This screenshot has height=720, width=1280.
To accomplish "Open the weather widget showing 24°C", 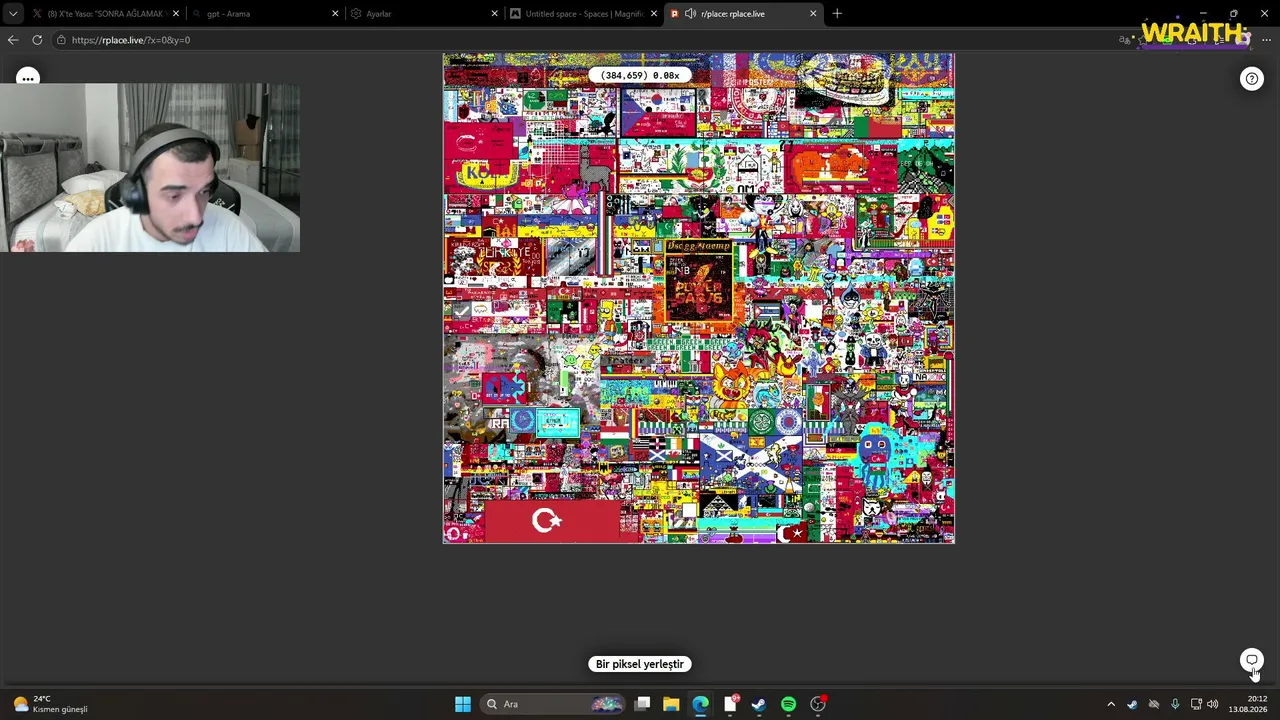I will coord(50,704).
